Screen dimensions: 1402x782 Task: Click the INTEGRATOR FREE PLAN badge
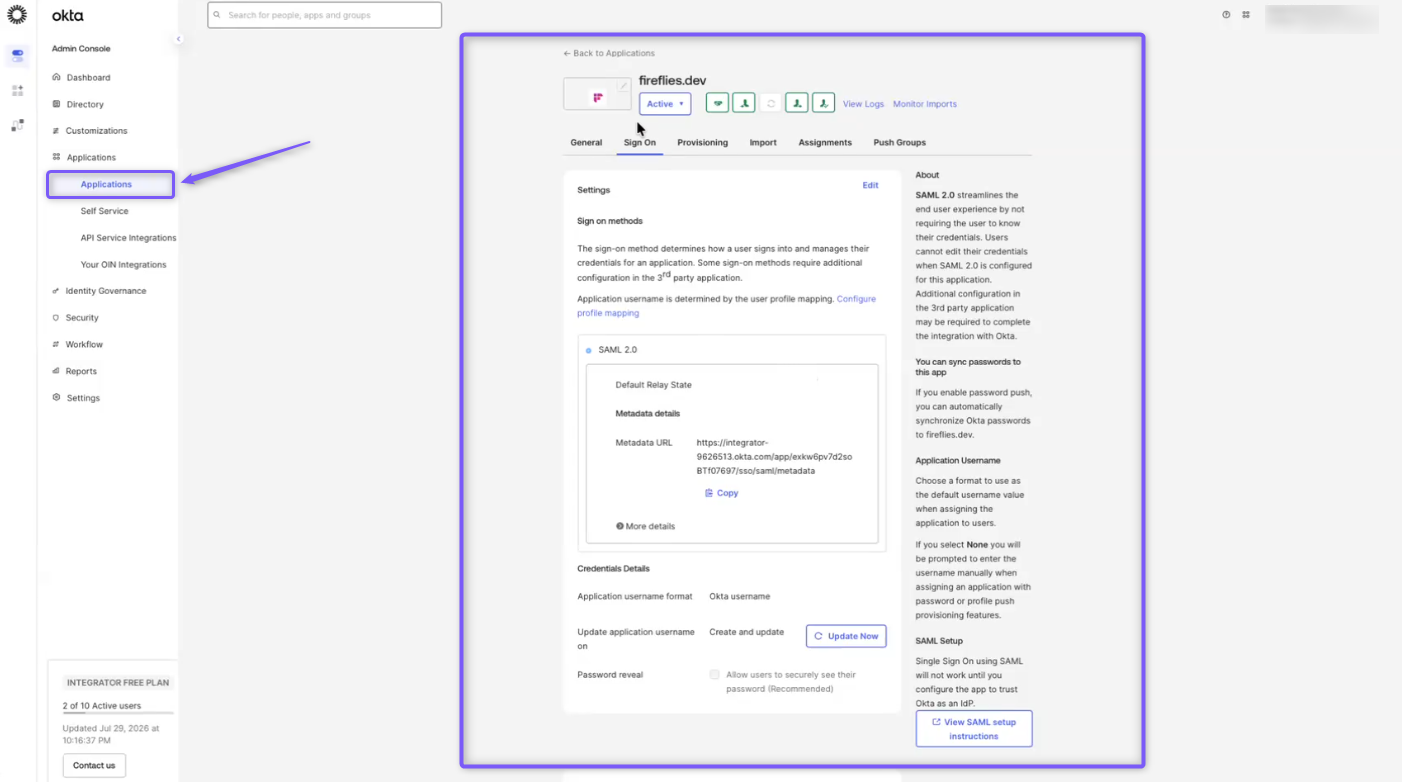pyautogui.click(x=118, y=683)
